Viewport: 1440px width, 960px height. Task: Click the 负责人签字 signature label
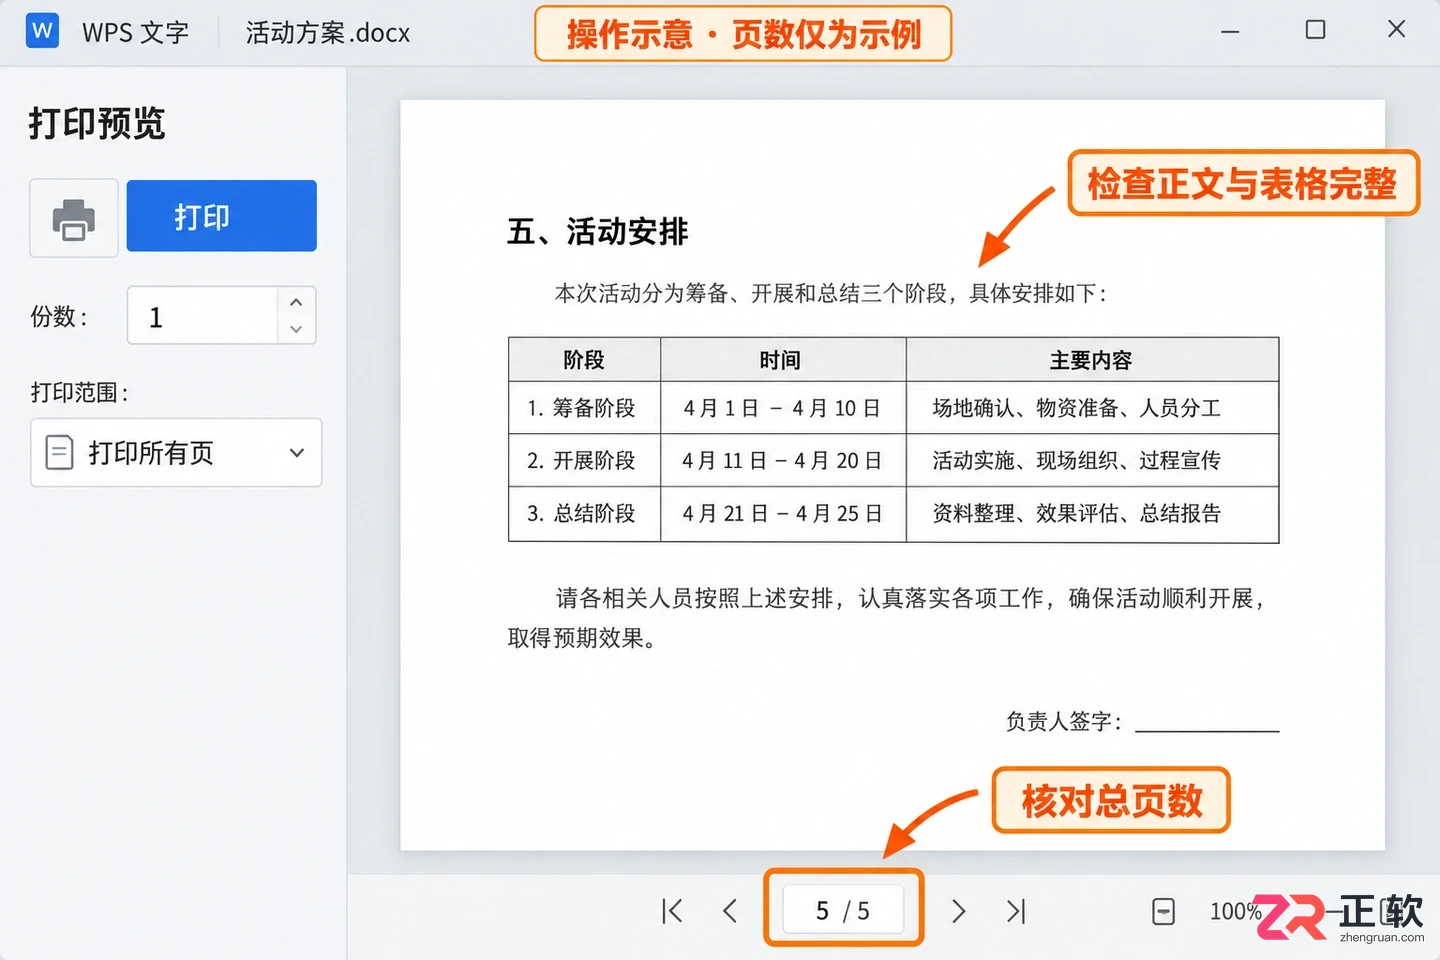coord(1064,721)
